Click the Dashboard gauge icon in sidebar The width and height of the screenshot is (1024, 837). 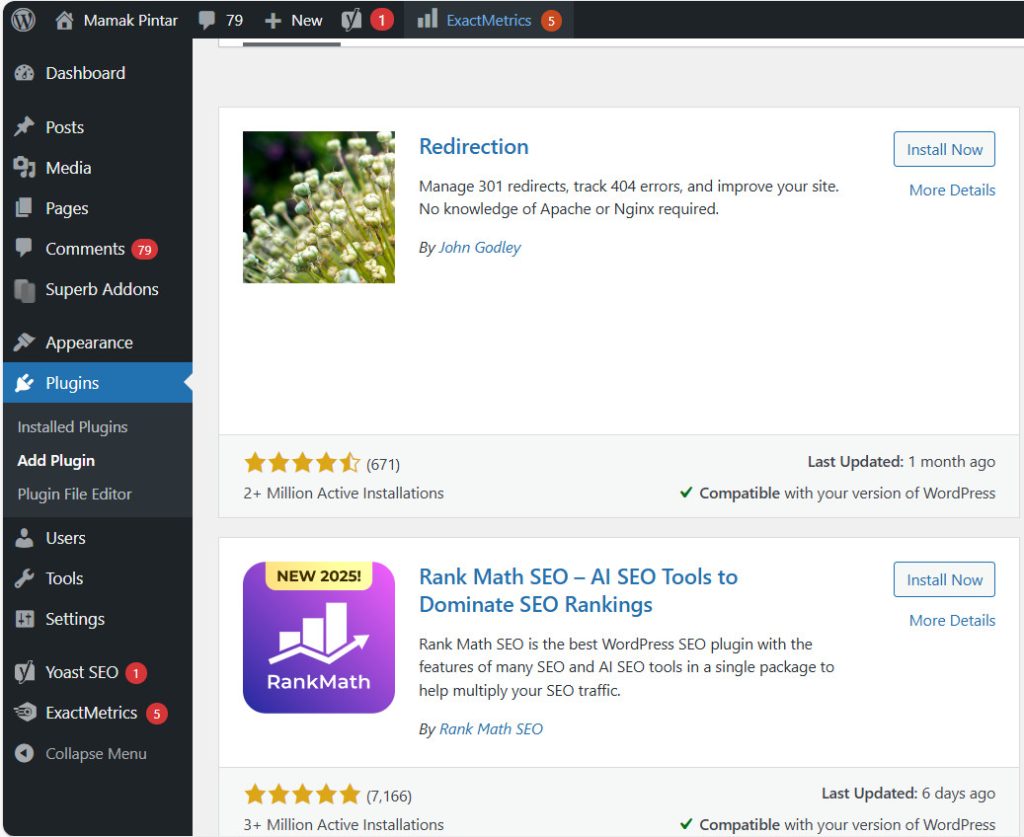[24, 73]
